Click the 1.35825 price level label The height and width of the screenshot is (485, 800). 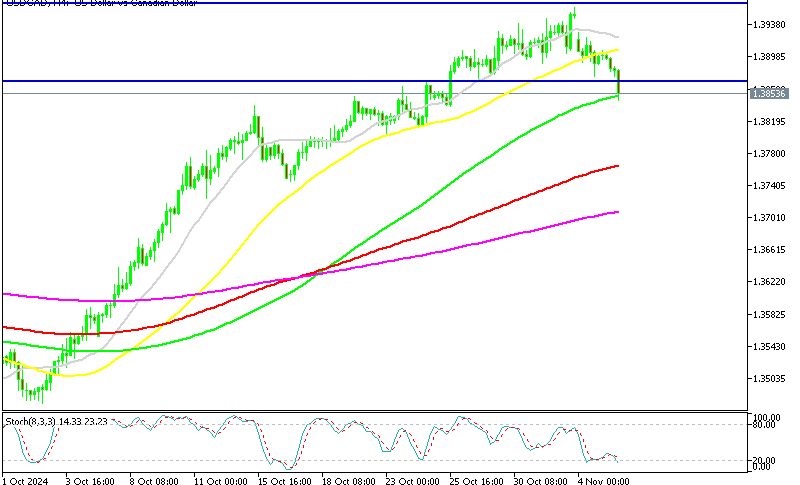coord(768,315)
